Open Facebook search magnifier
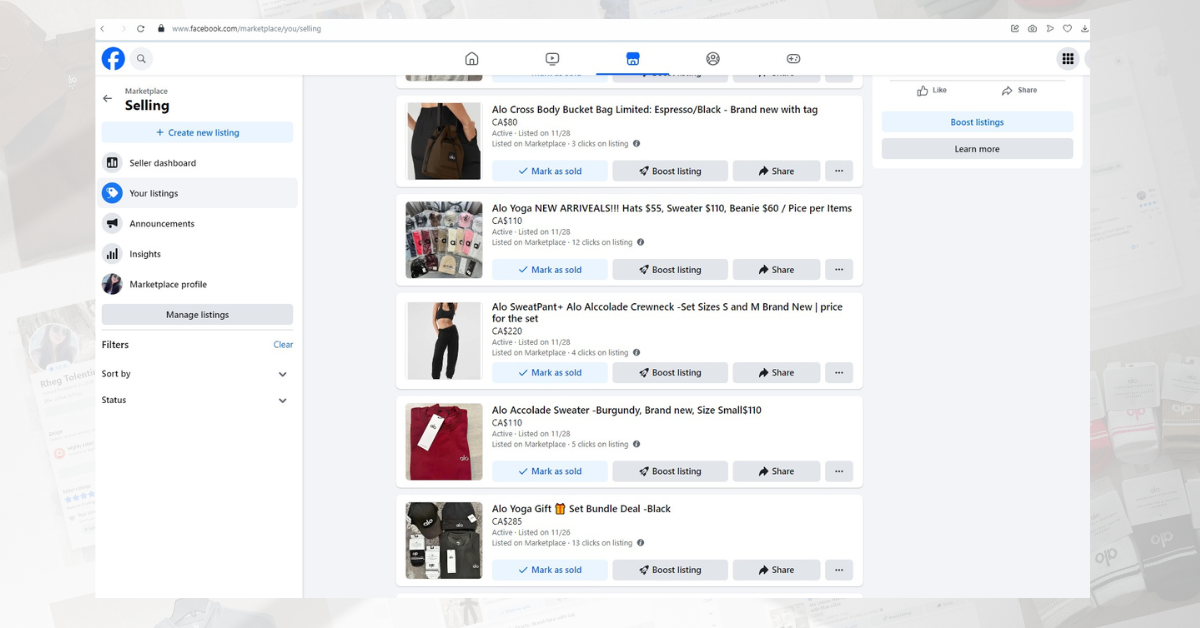 [x=141, y=59]
